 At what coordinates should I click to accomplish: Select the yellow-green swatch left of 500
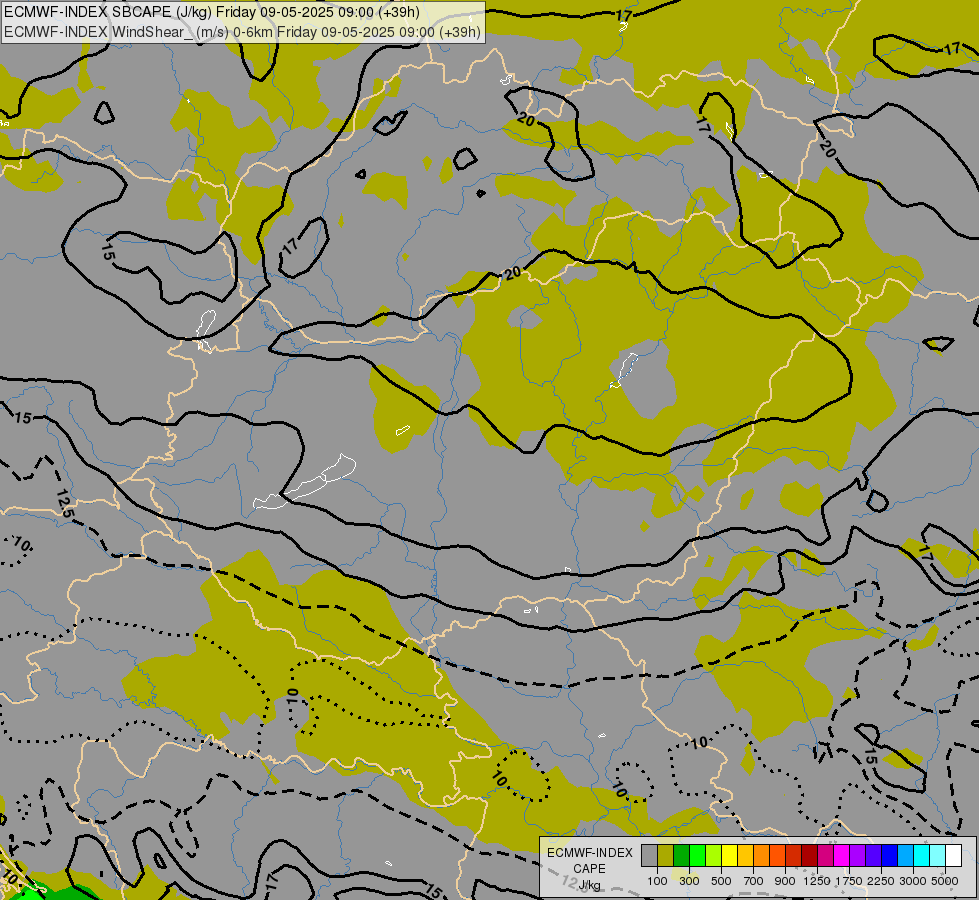pyautogui.click(x=714, y=855)
